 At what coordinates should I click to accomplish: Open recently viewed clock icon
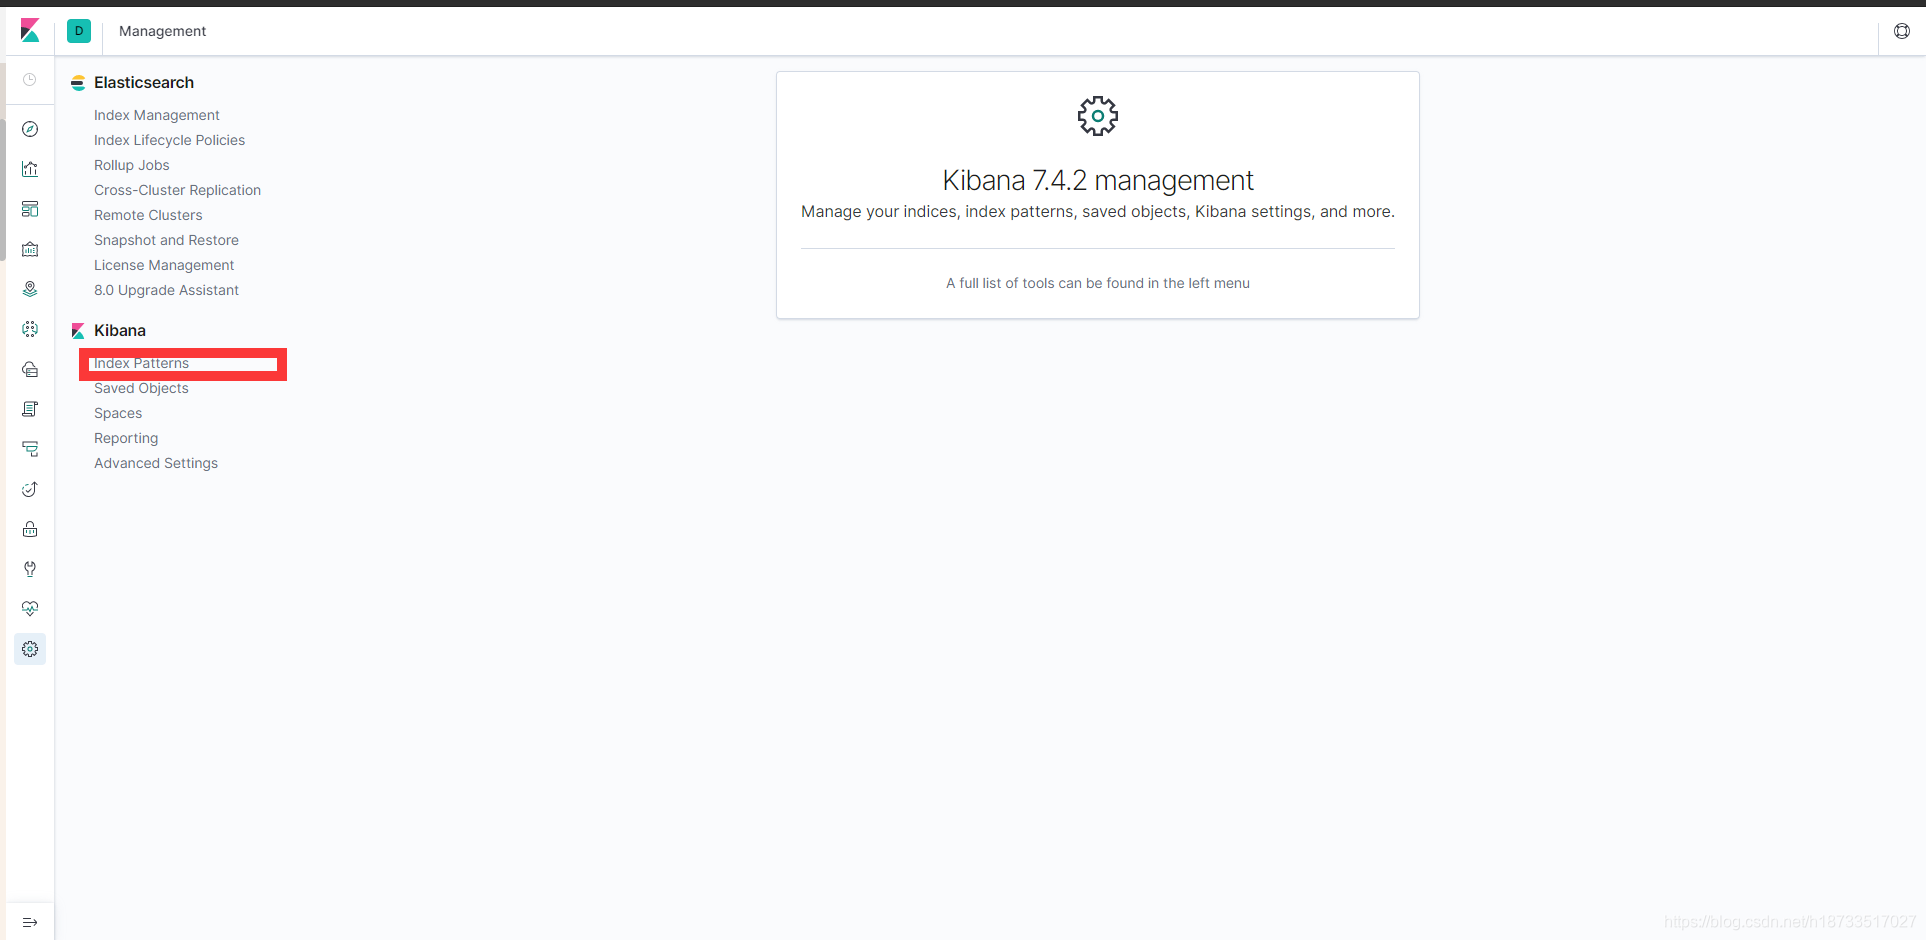[x=30, y=80]
